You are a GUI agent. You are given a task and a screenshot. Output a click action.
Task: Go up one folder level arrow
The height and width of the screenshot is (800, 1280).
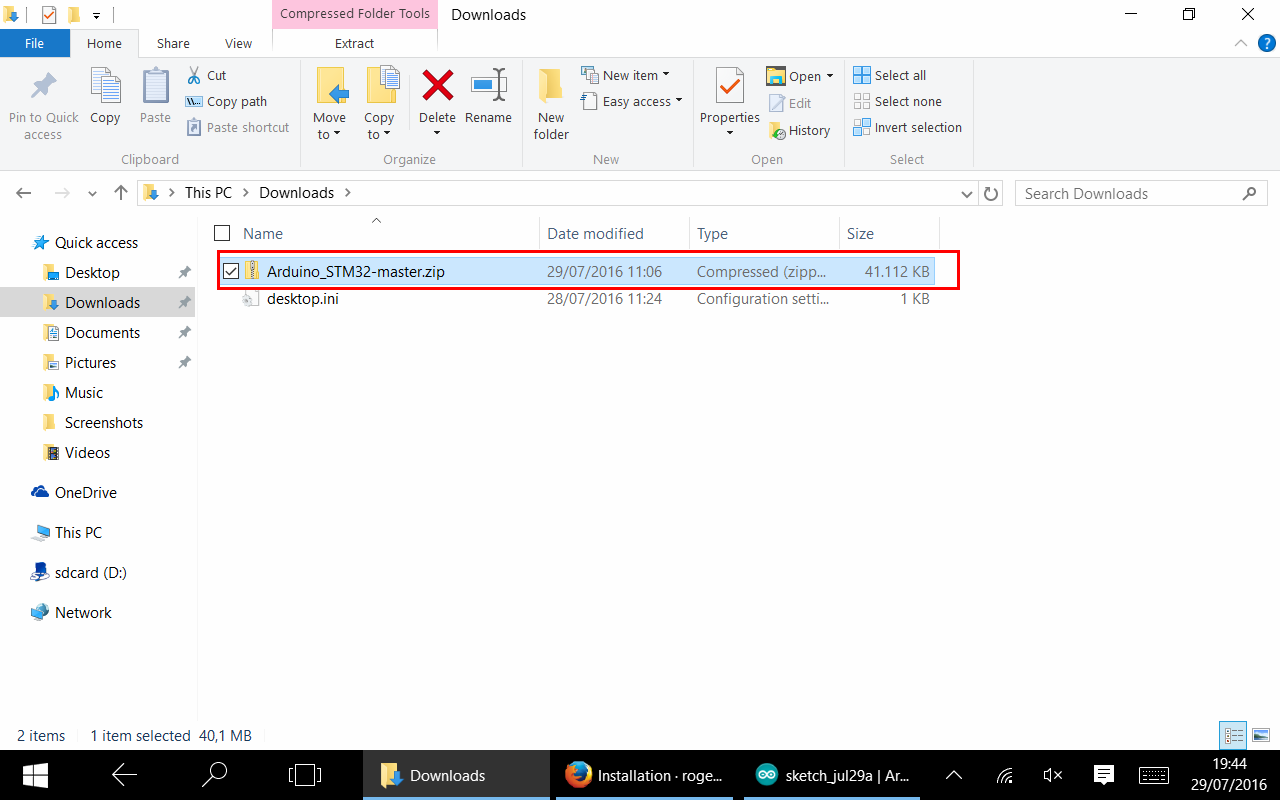pos(121,193)
